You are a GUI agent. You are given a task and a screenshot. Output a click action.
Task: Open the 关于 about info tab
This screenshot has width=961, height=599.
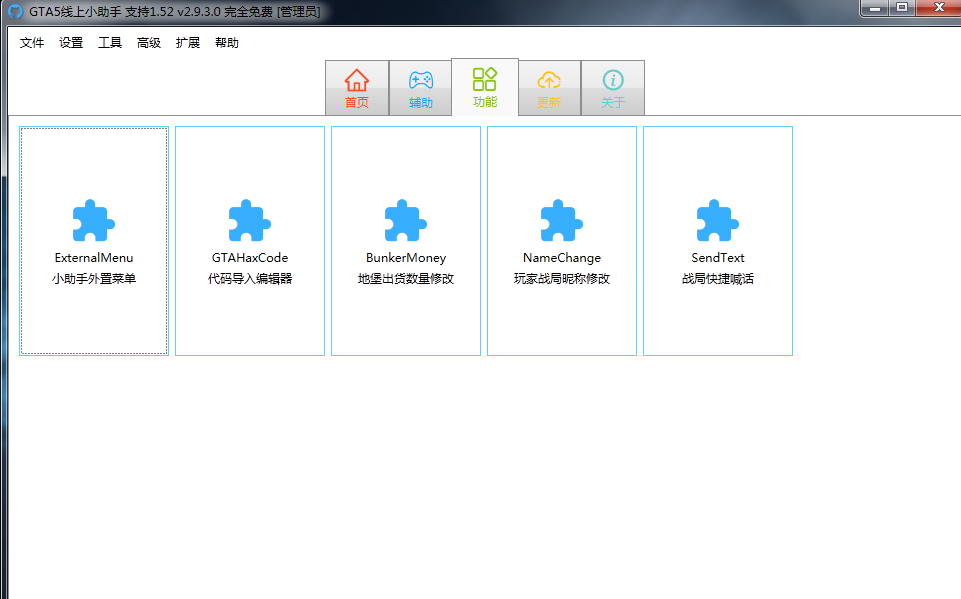613,88
